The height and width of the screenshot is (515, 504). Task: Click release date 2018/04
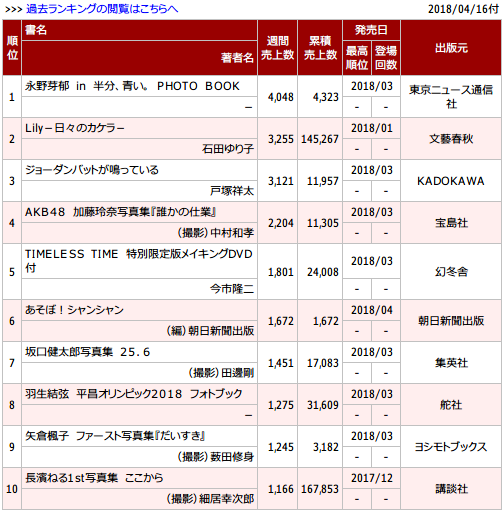tap(372, 310)
